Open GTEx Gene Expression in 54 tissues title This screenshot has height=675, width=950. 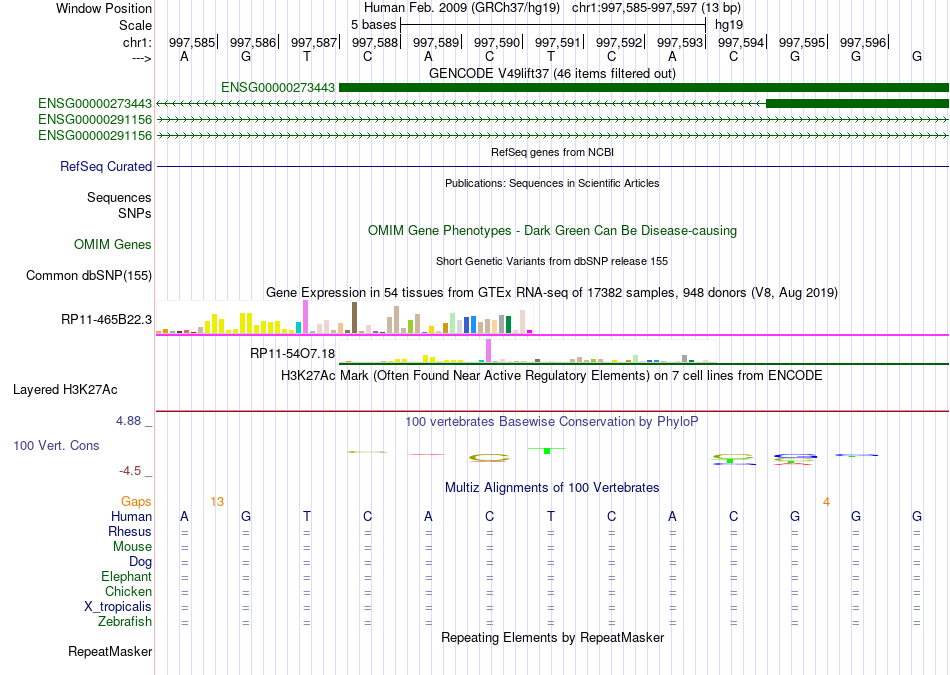click(x=552, y=293)
